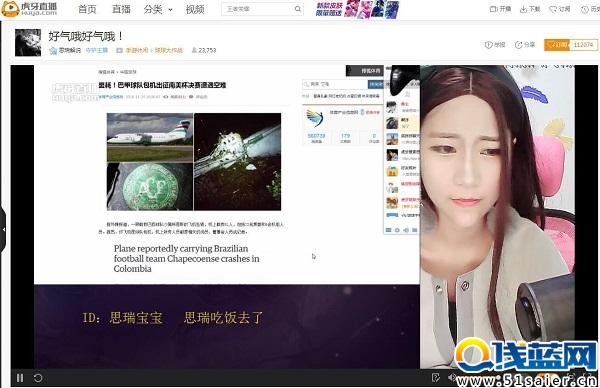Screen dimensions: 600x388
Task: Refresh the live stream player
Action: (38, 378)
